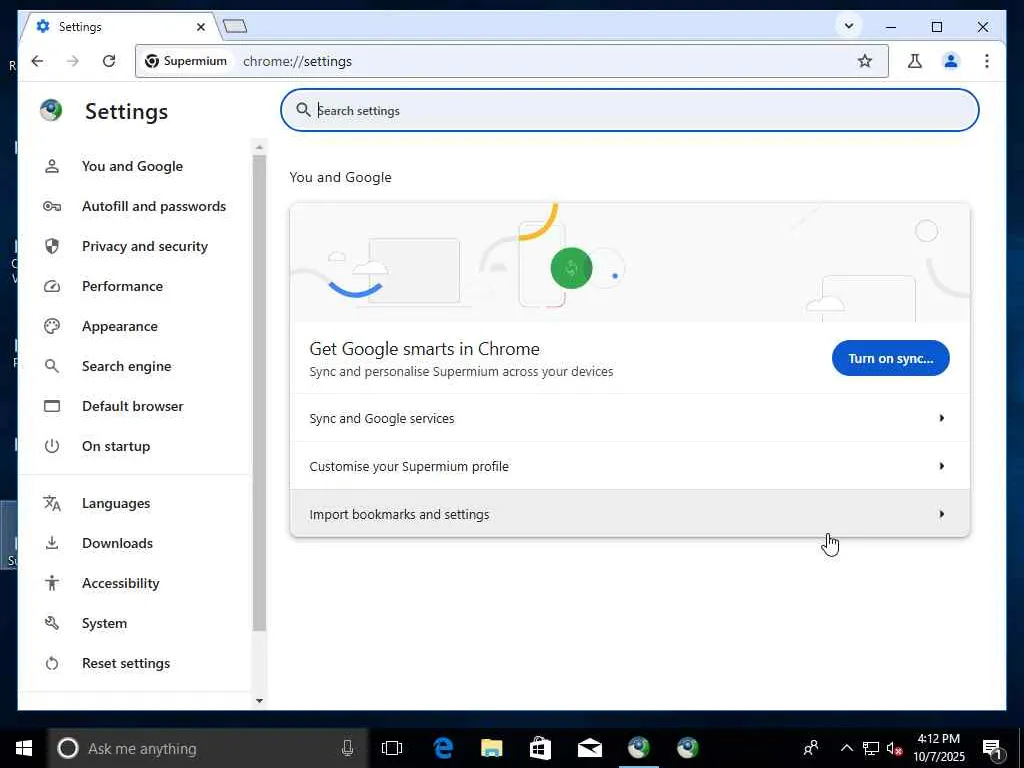Screen dimensions: 1024x768
Task: Open the Action Center notifications
Action: coord(993,748)
